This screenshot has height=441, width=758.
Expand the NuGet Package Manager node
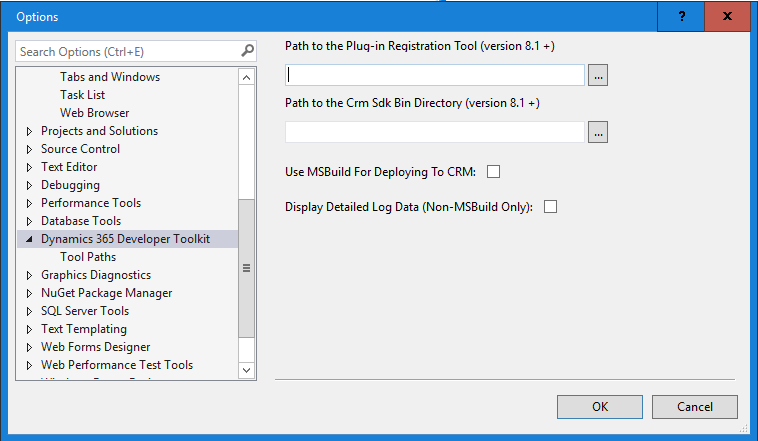(x=29, y=293)
